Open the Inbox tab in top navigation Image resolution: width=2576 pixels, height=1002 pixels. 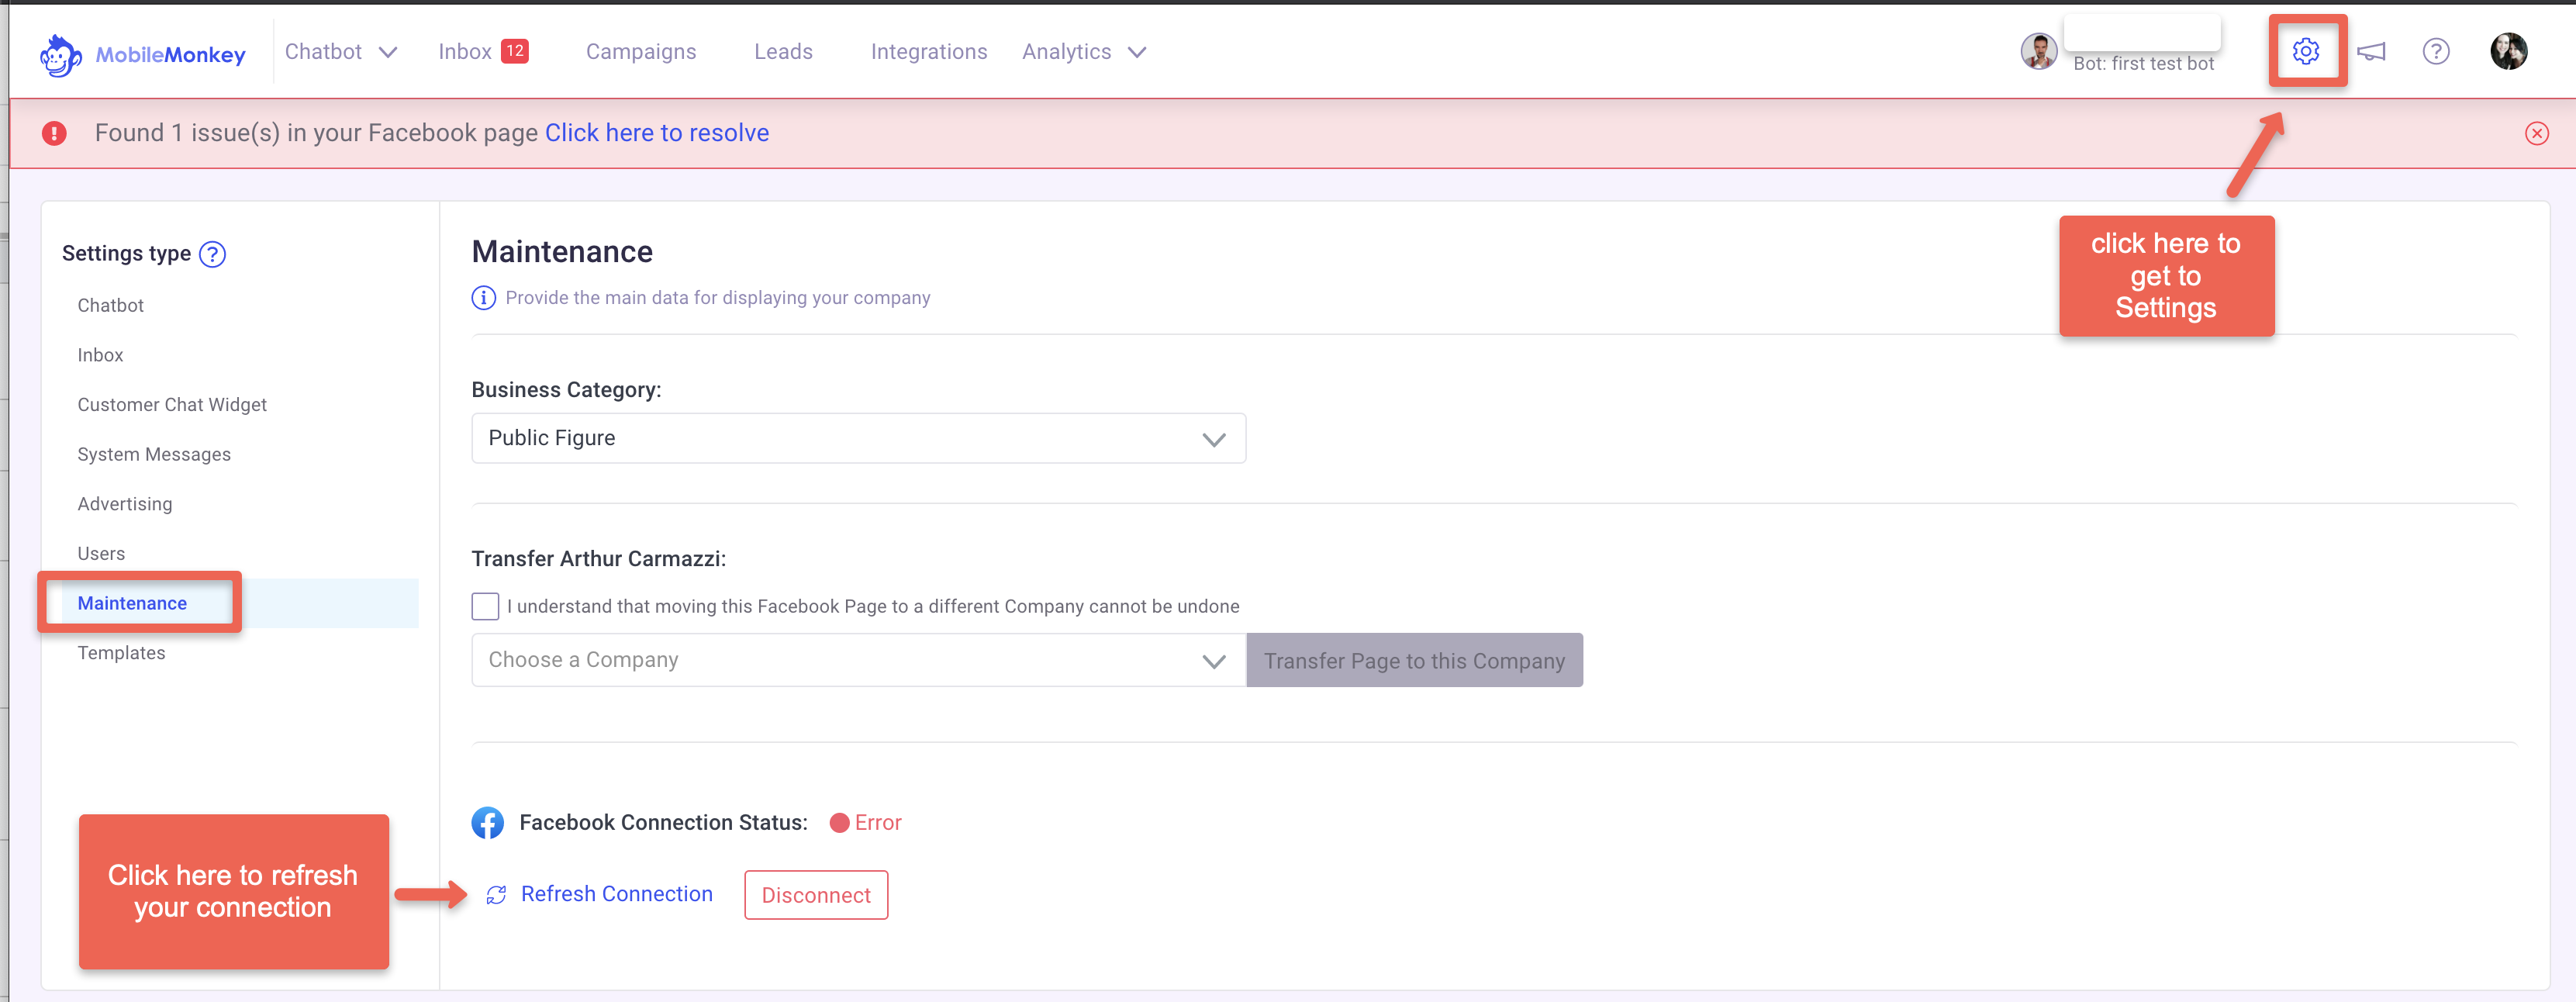[x=465, y=51]
